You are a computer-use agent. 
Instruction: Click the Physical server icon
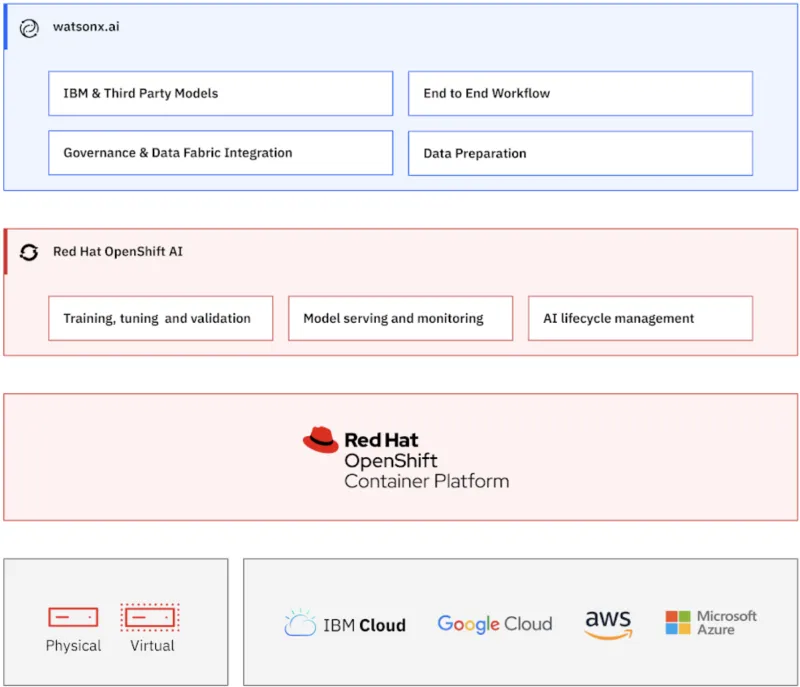72,616
